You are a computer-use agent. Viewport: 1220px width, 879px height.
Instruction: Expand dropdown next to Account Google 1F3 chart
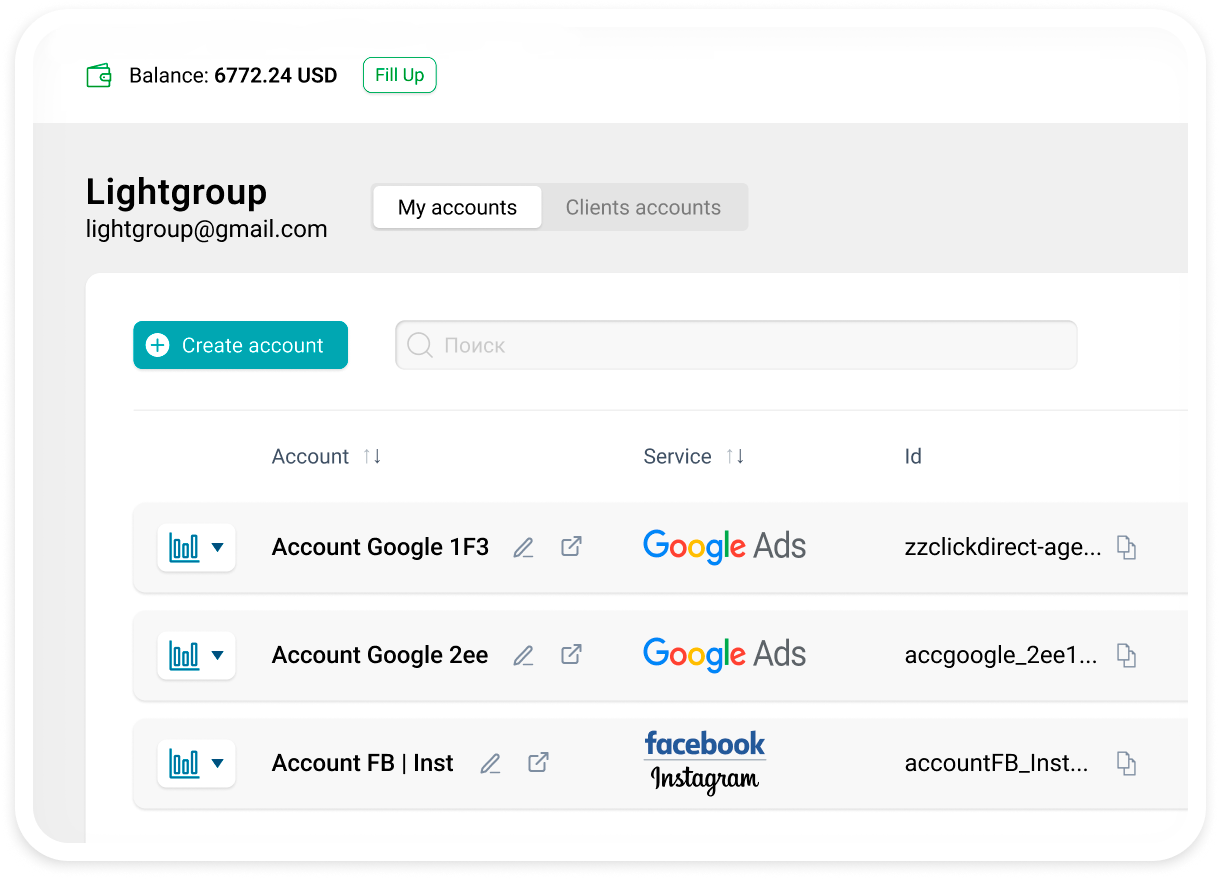coord(219,547)
